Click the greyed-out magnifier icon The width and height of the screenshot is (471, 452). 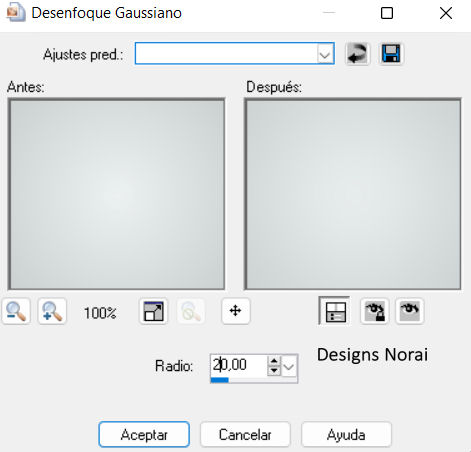pos(191,311)
